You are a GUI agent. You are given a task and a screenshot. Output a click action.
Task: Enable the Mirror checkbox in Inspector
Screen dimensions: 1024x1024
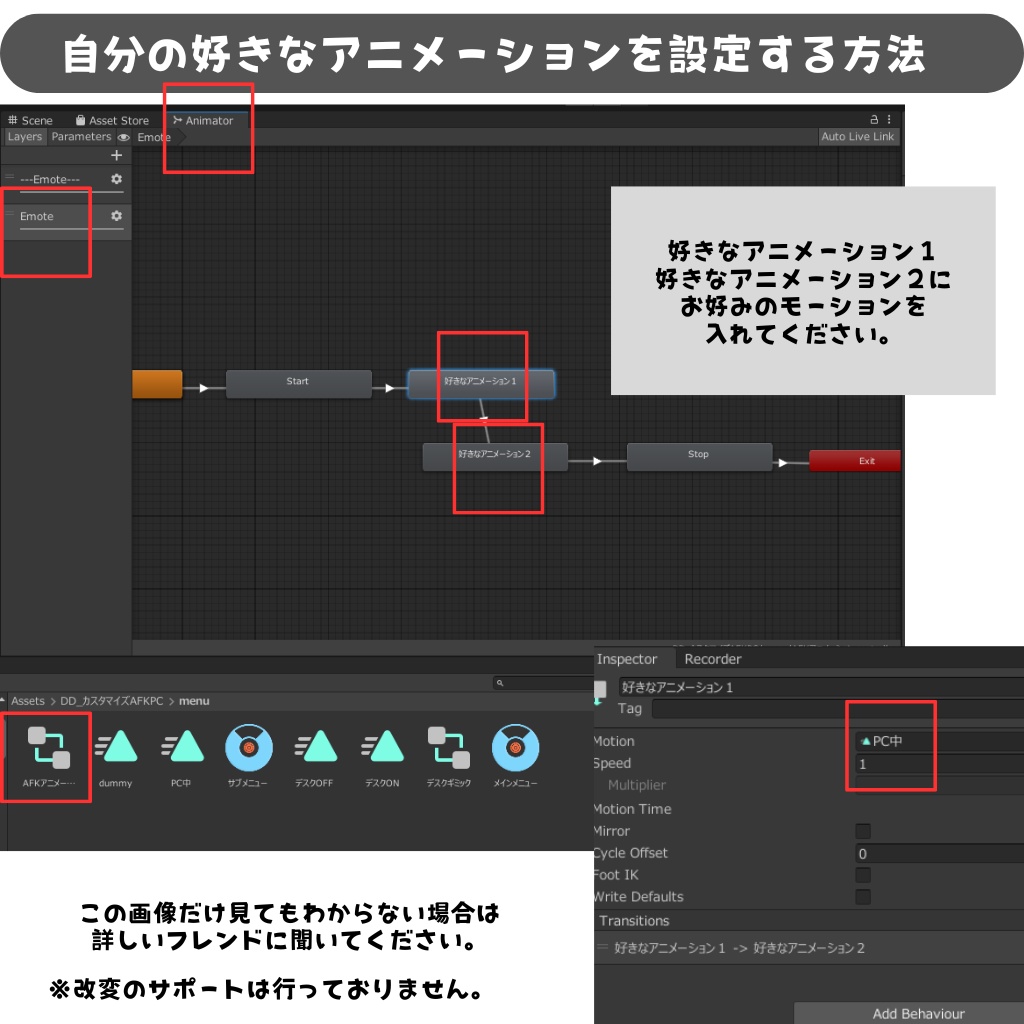click(x=863, y=831)
